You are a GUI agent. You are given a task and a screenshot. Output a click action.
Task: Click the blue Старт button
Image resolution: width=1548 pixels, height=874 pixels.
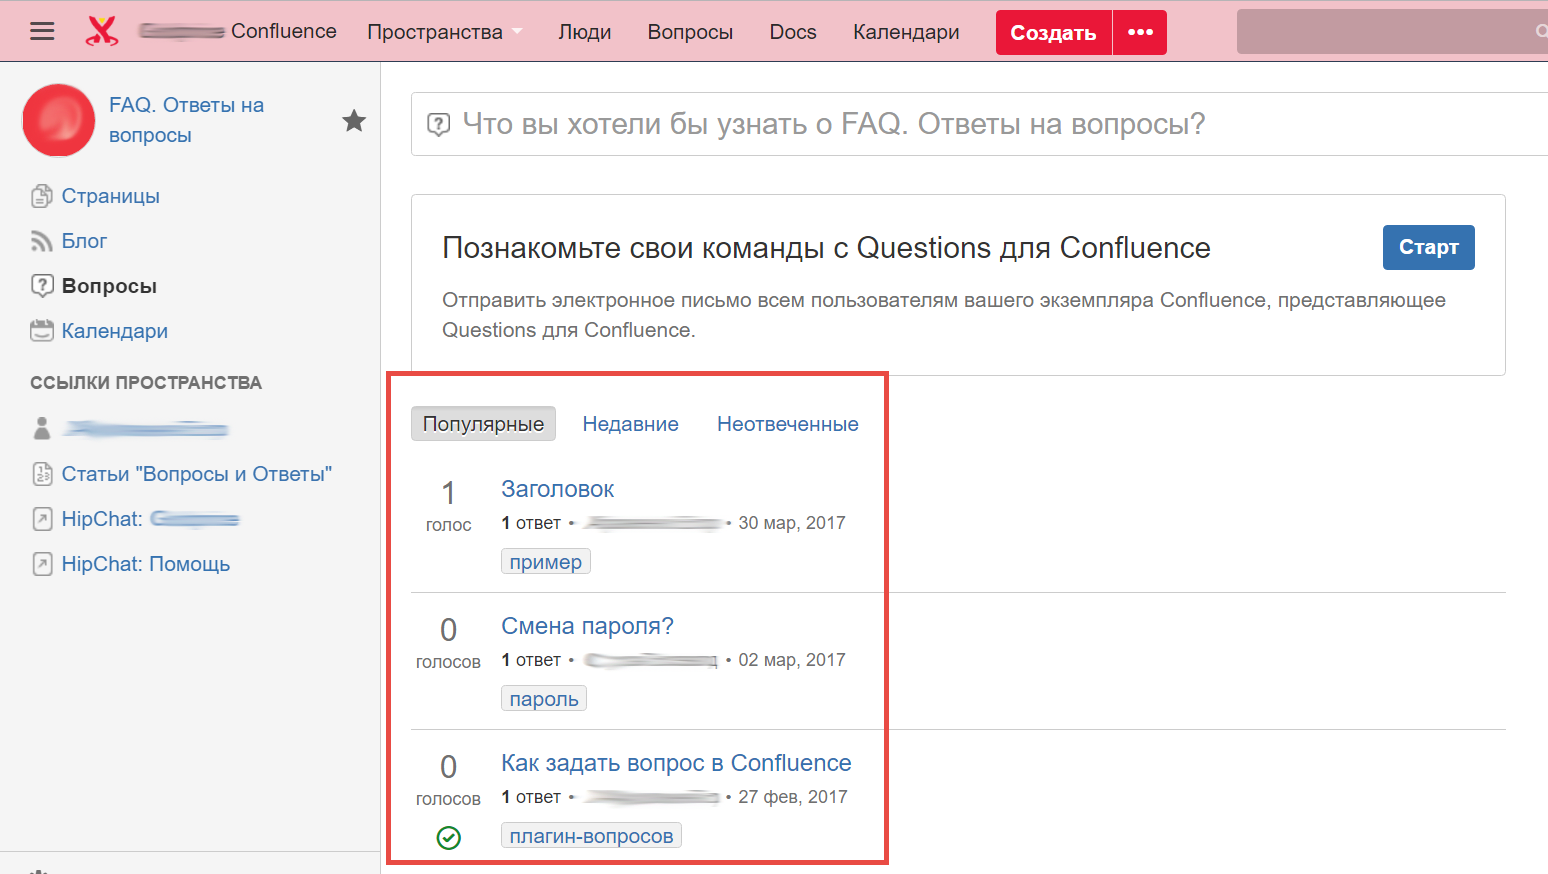pyautogui.click(x=1428, y=247)
